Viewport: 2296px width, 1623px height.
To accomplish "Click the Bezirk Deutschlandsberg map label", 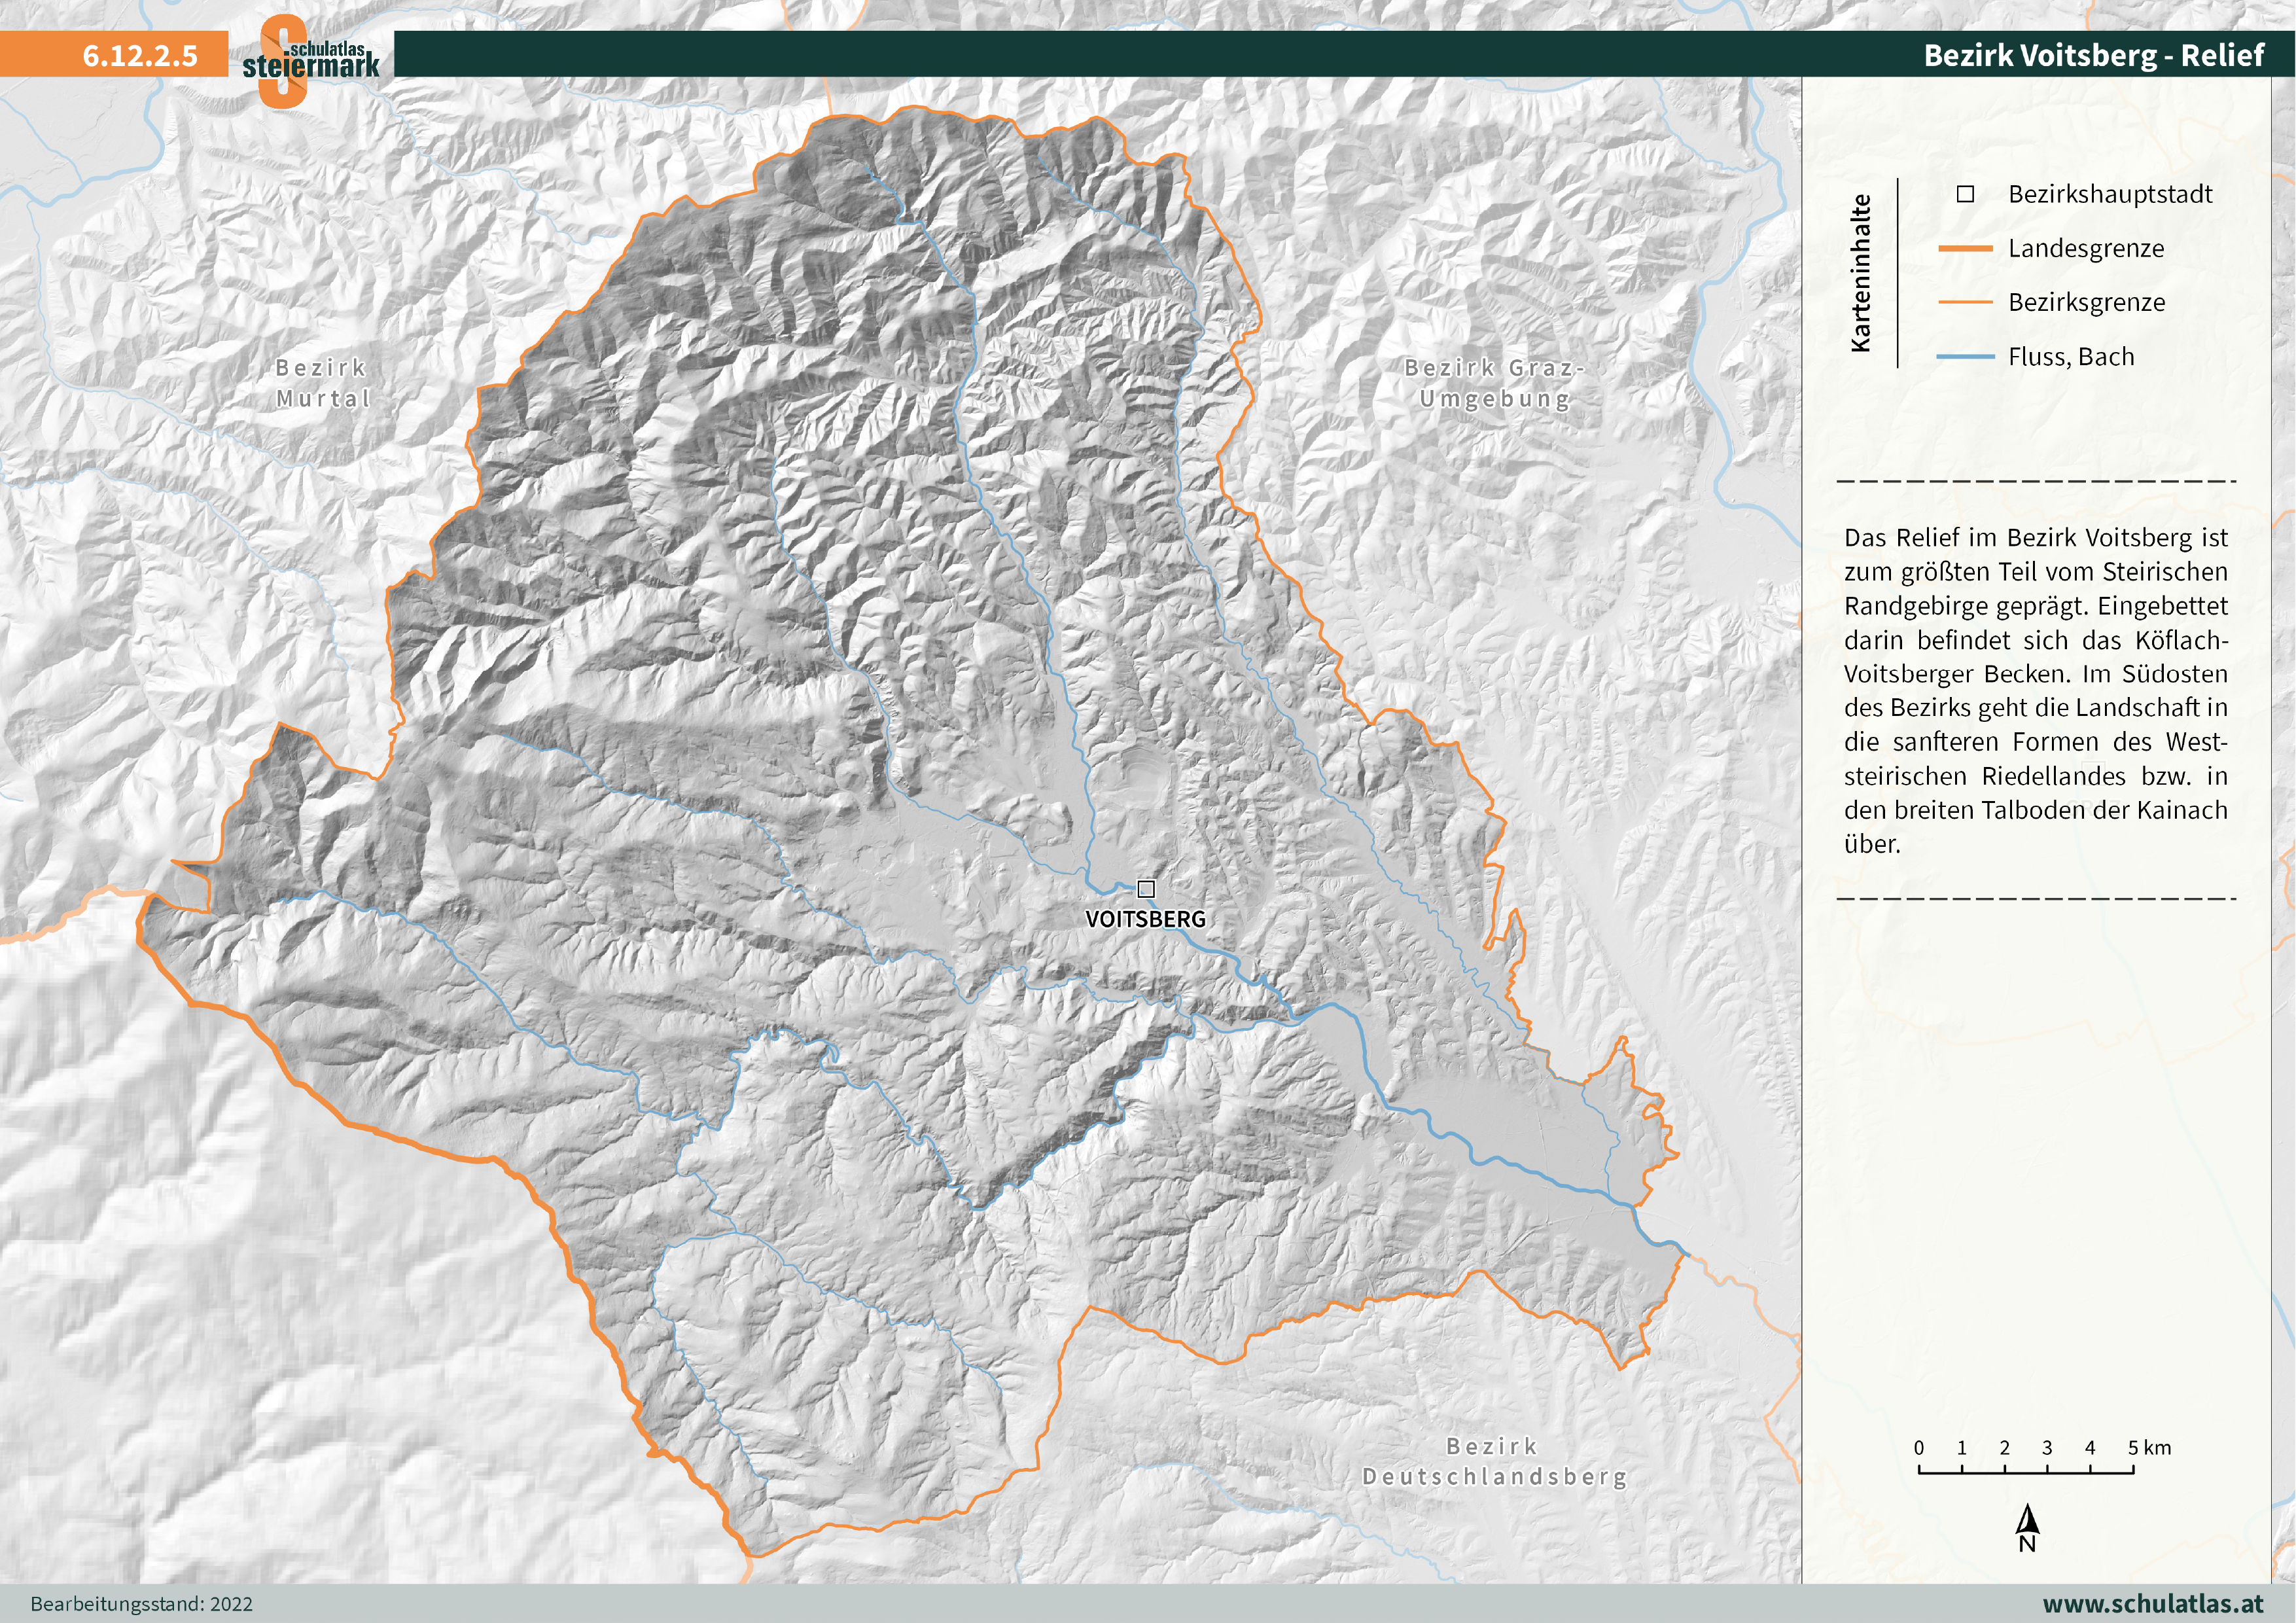I will (1494, 1461).
